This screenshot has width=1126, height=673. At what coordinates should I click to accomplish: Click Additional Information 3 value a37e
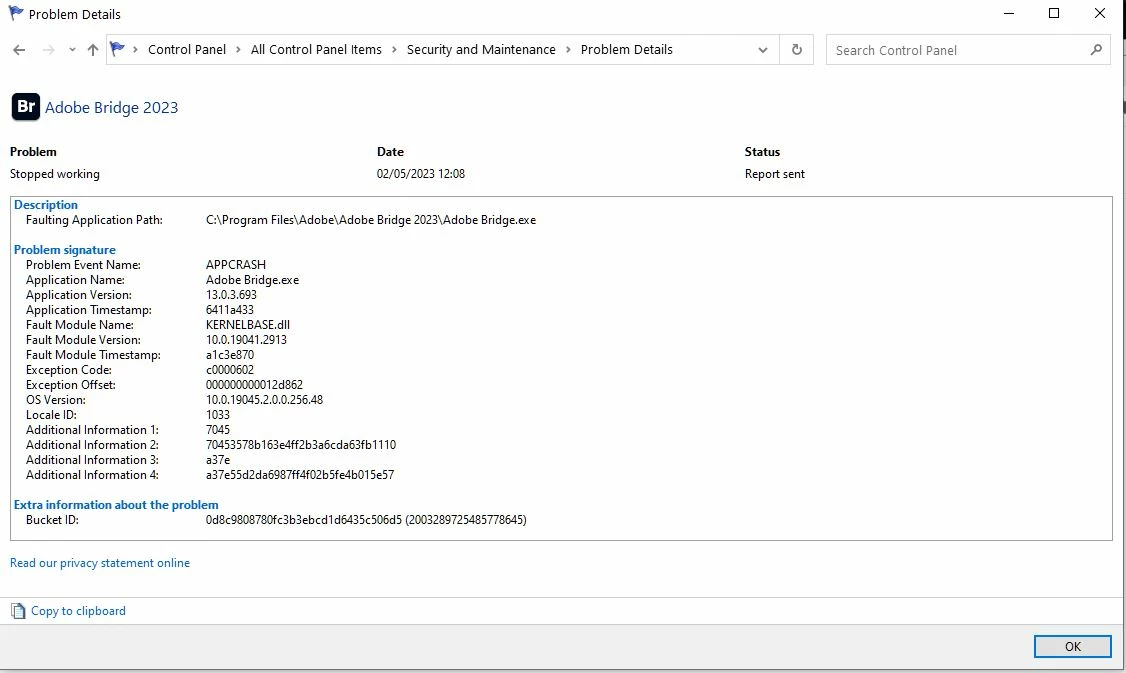(218, 460)
